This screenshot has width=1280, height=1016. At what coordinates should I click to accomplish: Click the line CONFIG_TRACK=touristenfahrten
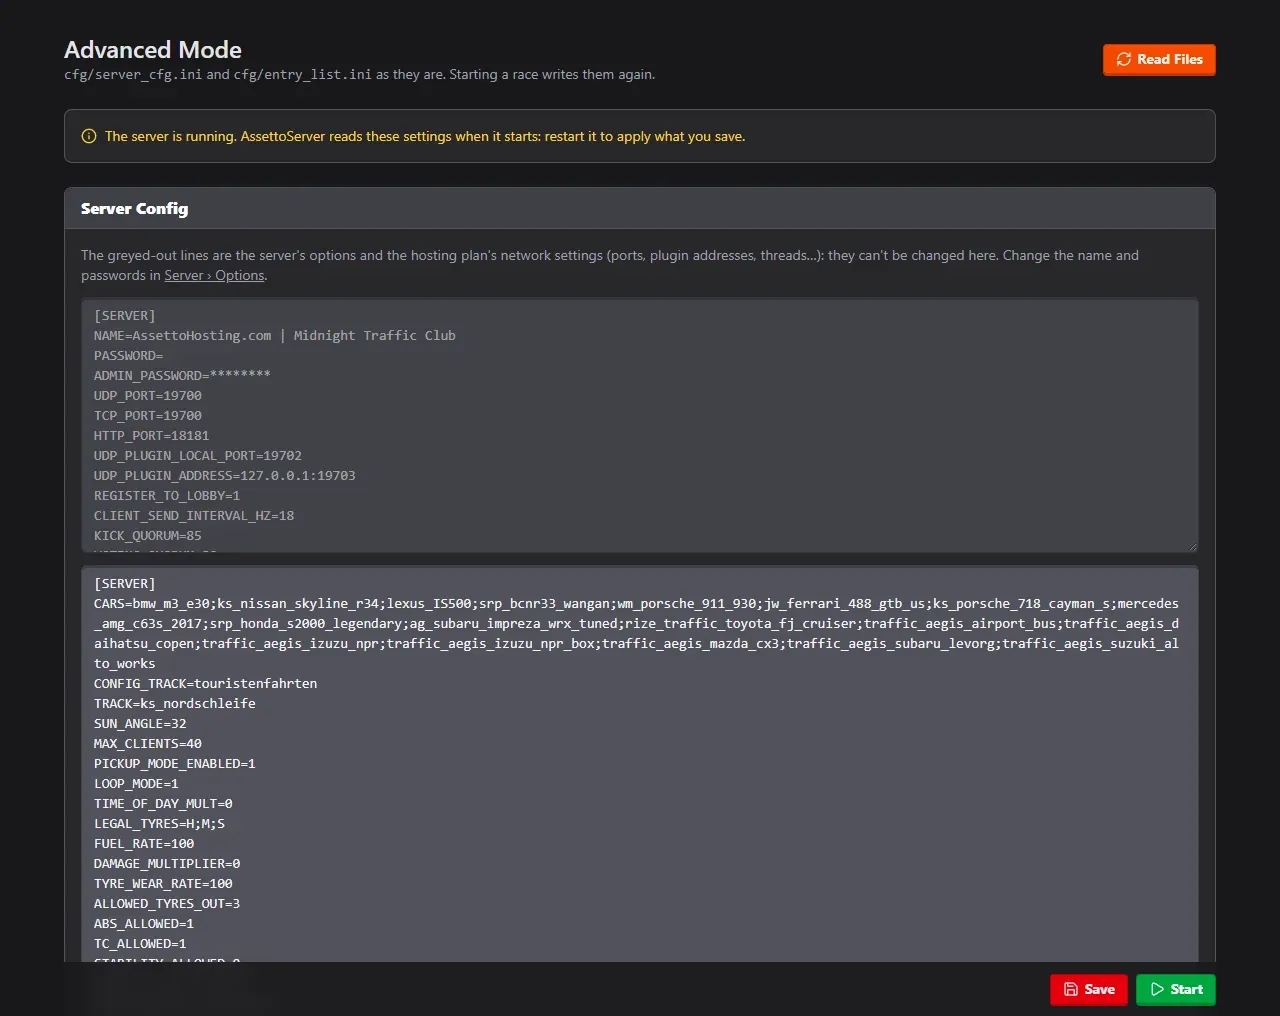[x=205, y=683]
